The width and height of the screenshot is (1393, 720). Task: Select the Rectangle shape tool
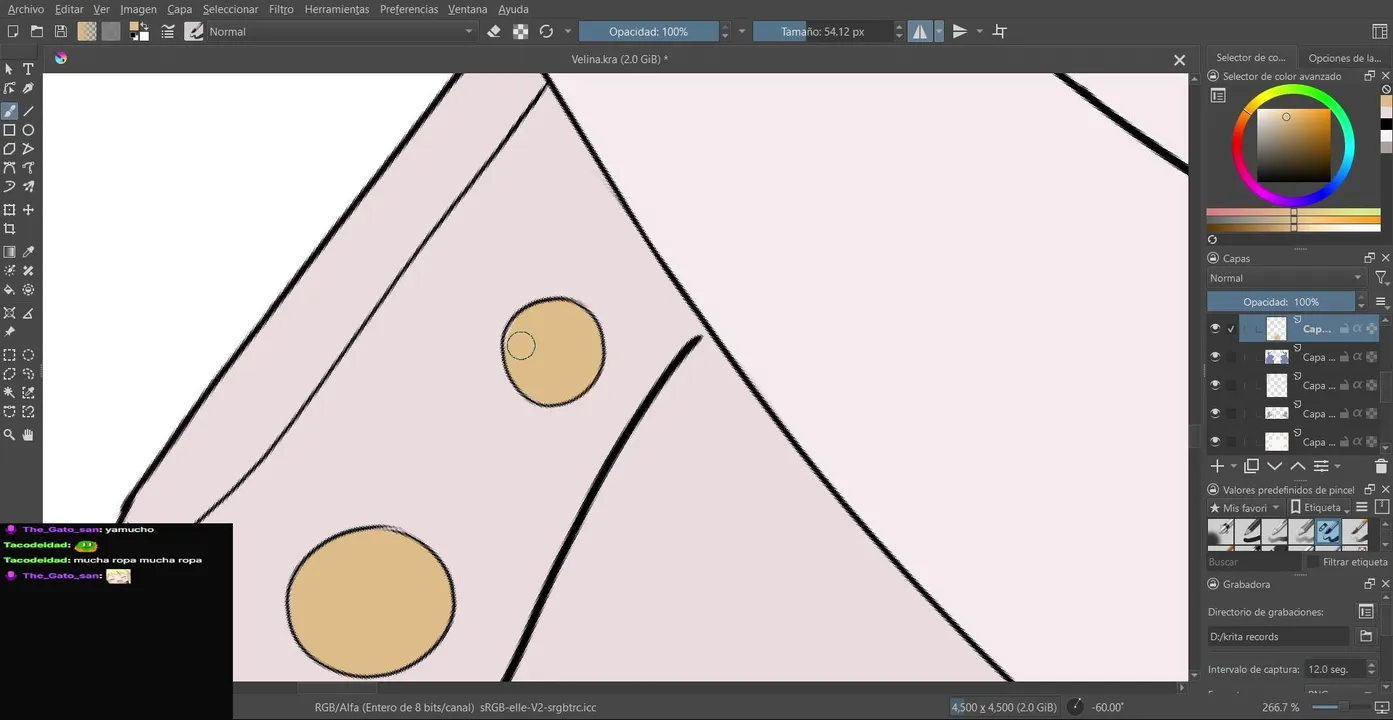coord(9,130)
